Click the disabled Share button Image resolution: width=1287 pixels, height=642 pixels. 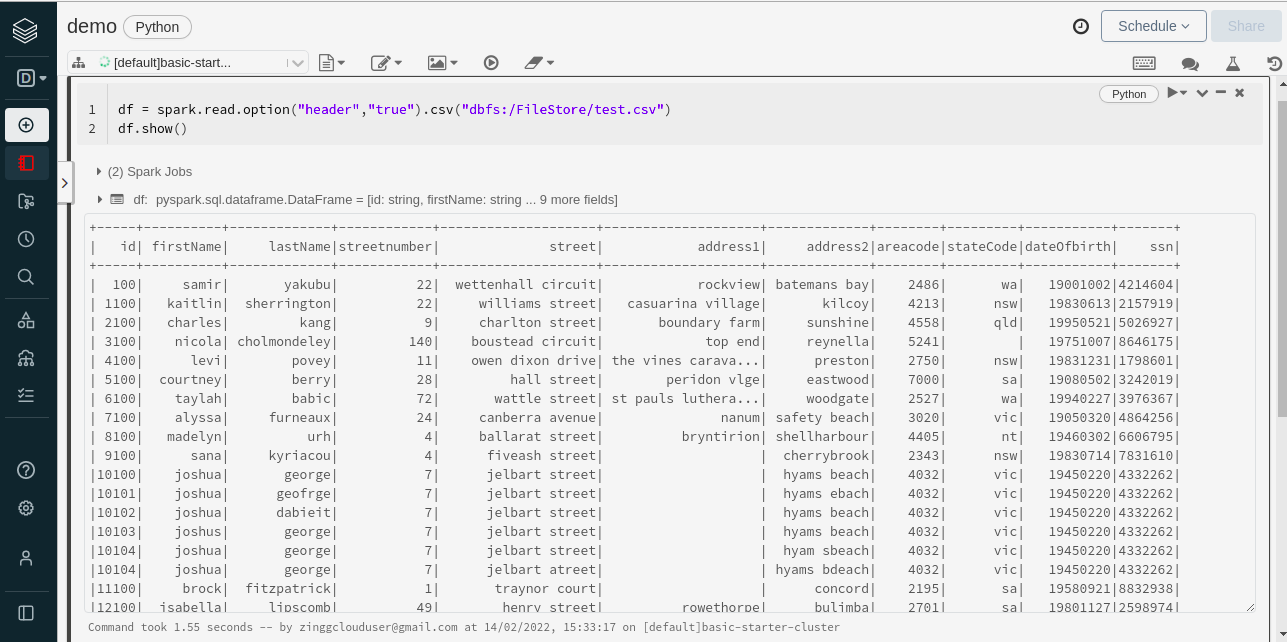click(1245, 25)
